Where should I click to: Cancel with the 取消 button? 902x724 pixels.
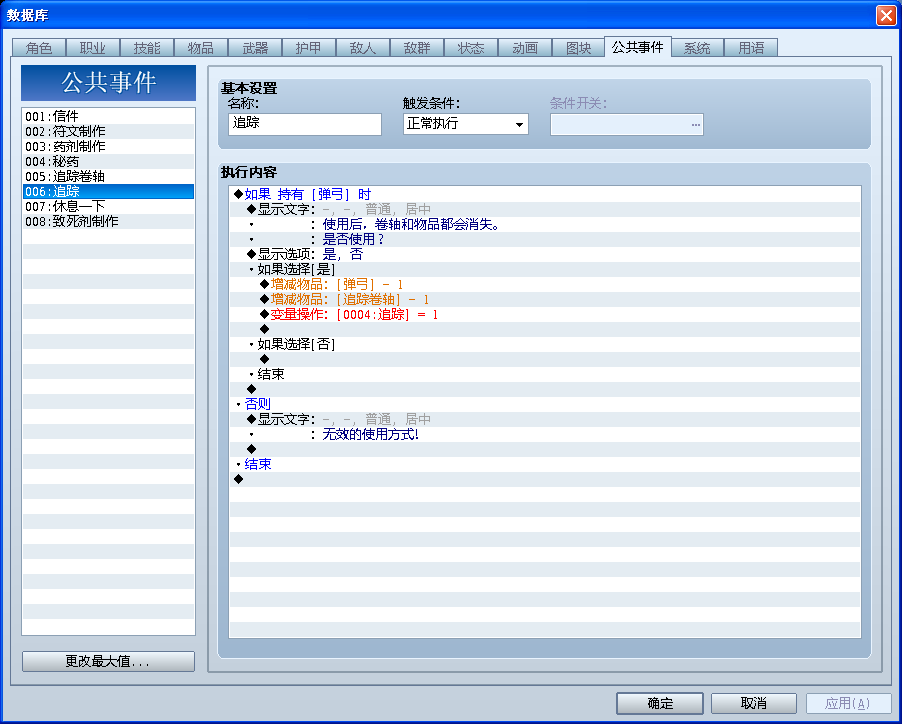(754, 703)
